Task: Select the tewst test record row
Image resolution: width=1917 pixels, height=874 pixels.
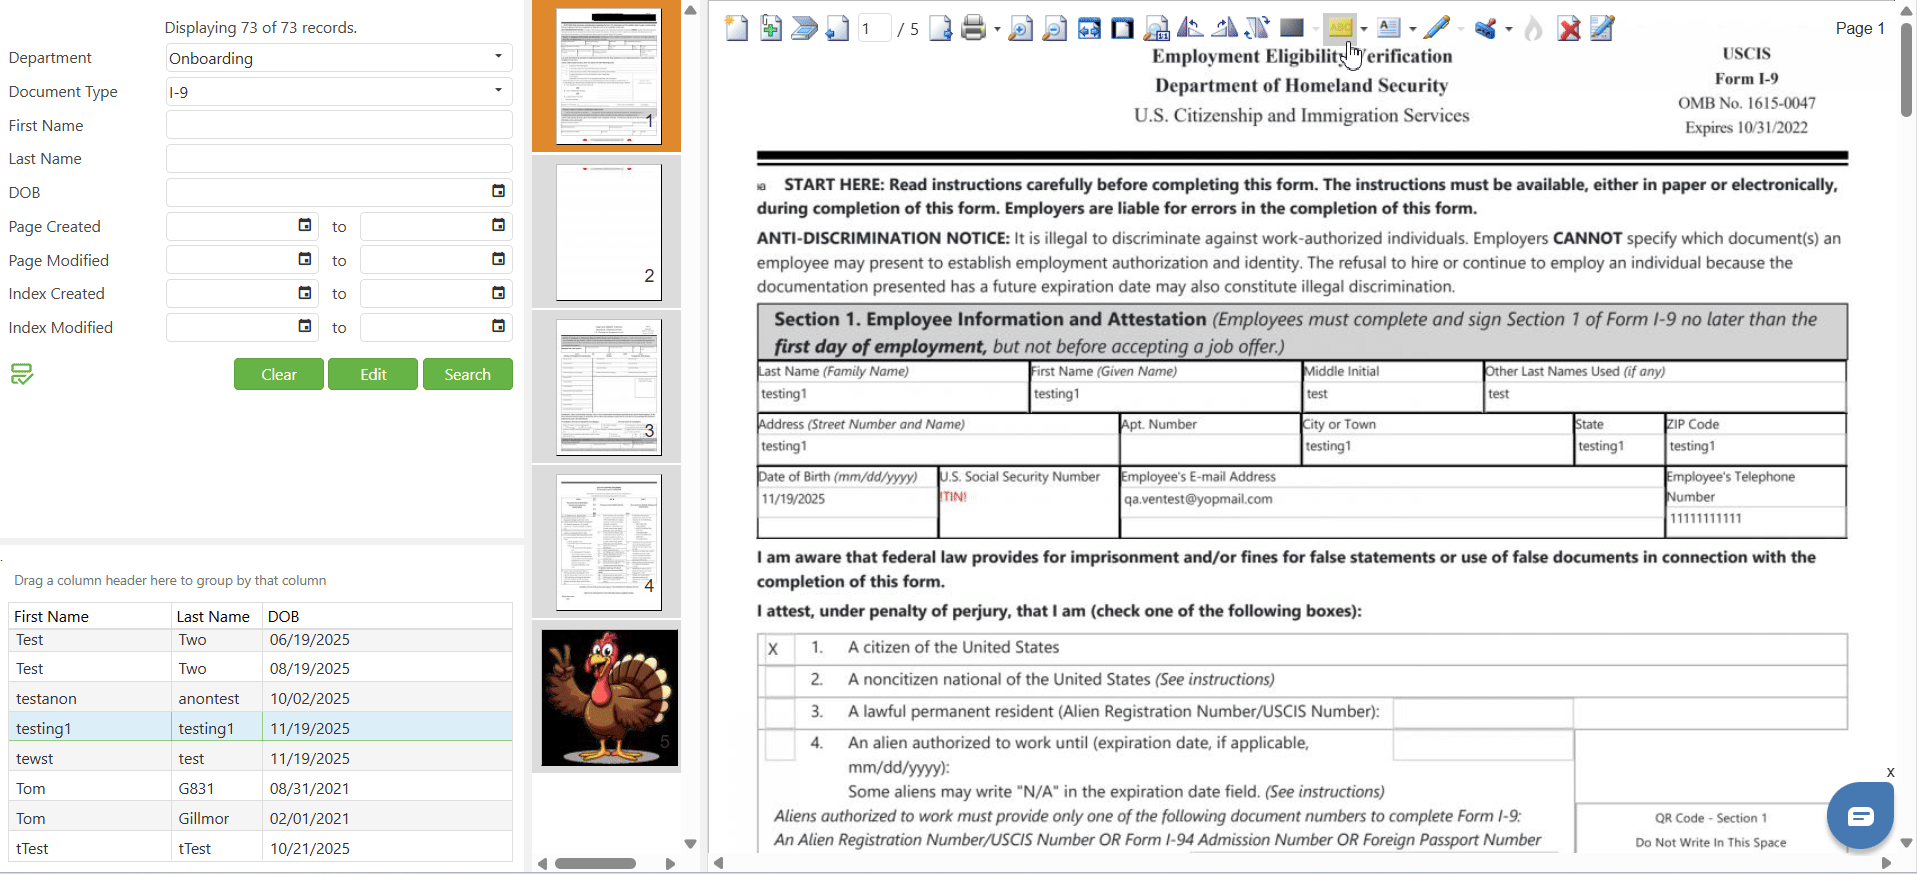Action: pos(260,758)
